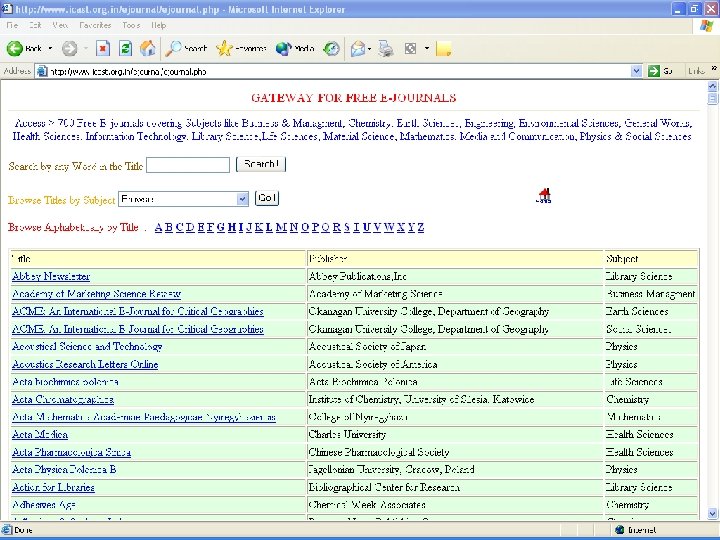Click the Windows logo throbber

pos(706,26)
